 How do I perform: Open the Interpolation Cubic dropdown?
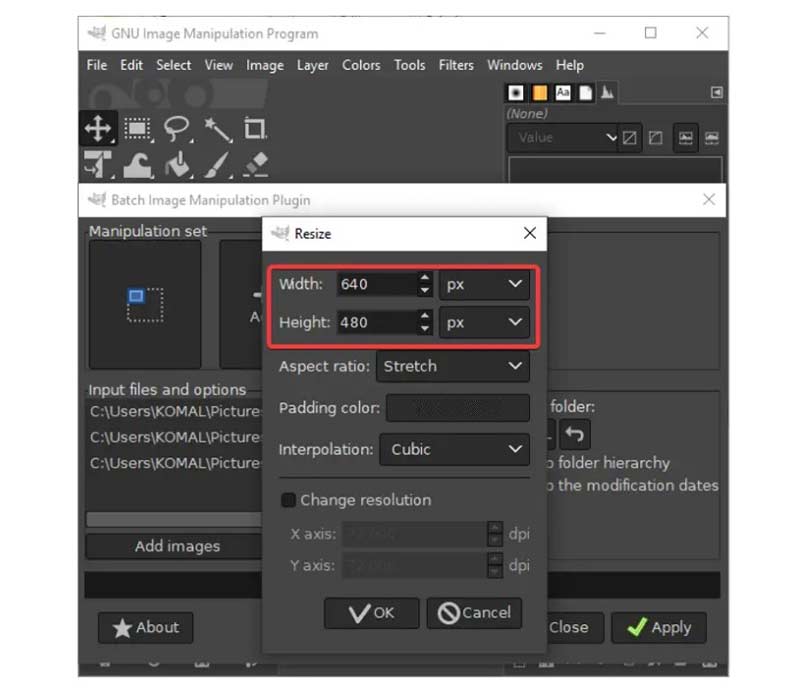click(454, 449)
